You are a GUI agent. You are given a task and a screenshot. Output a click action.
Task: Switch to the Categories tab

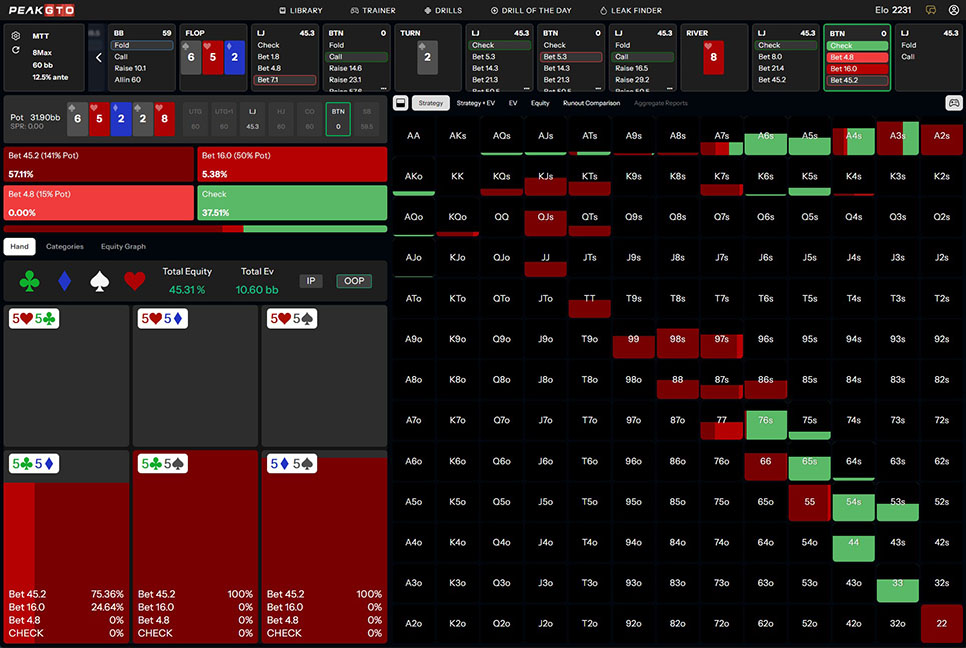coord(65,246)
